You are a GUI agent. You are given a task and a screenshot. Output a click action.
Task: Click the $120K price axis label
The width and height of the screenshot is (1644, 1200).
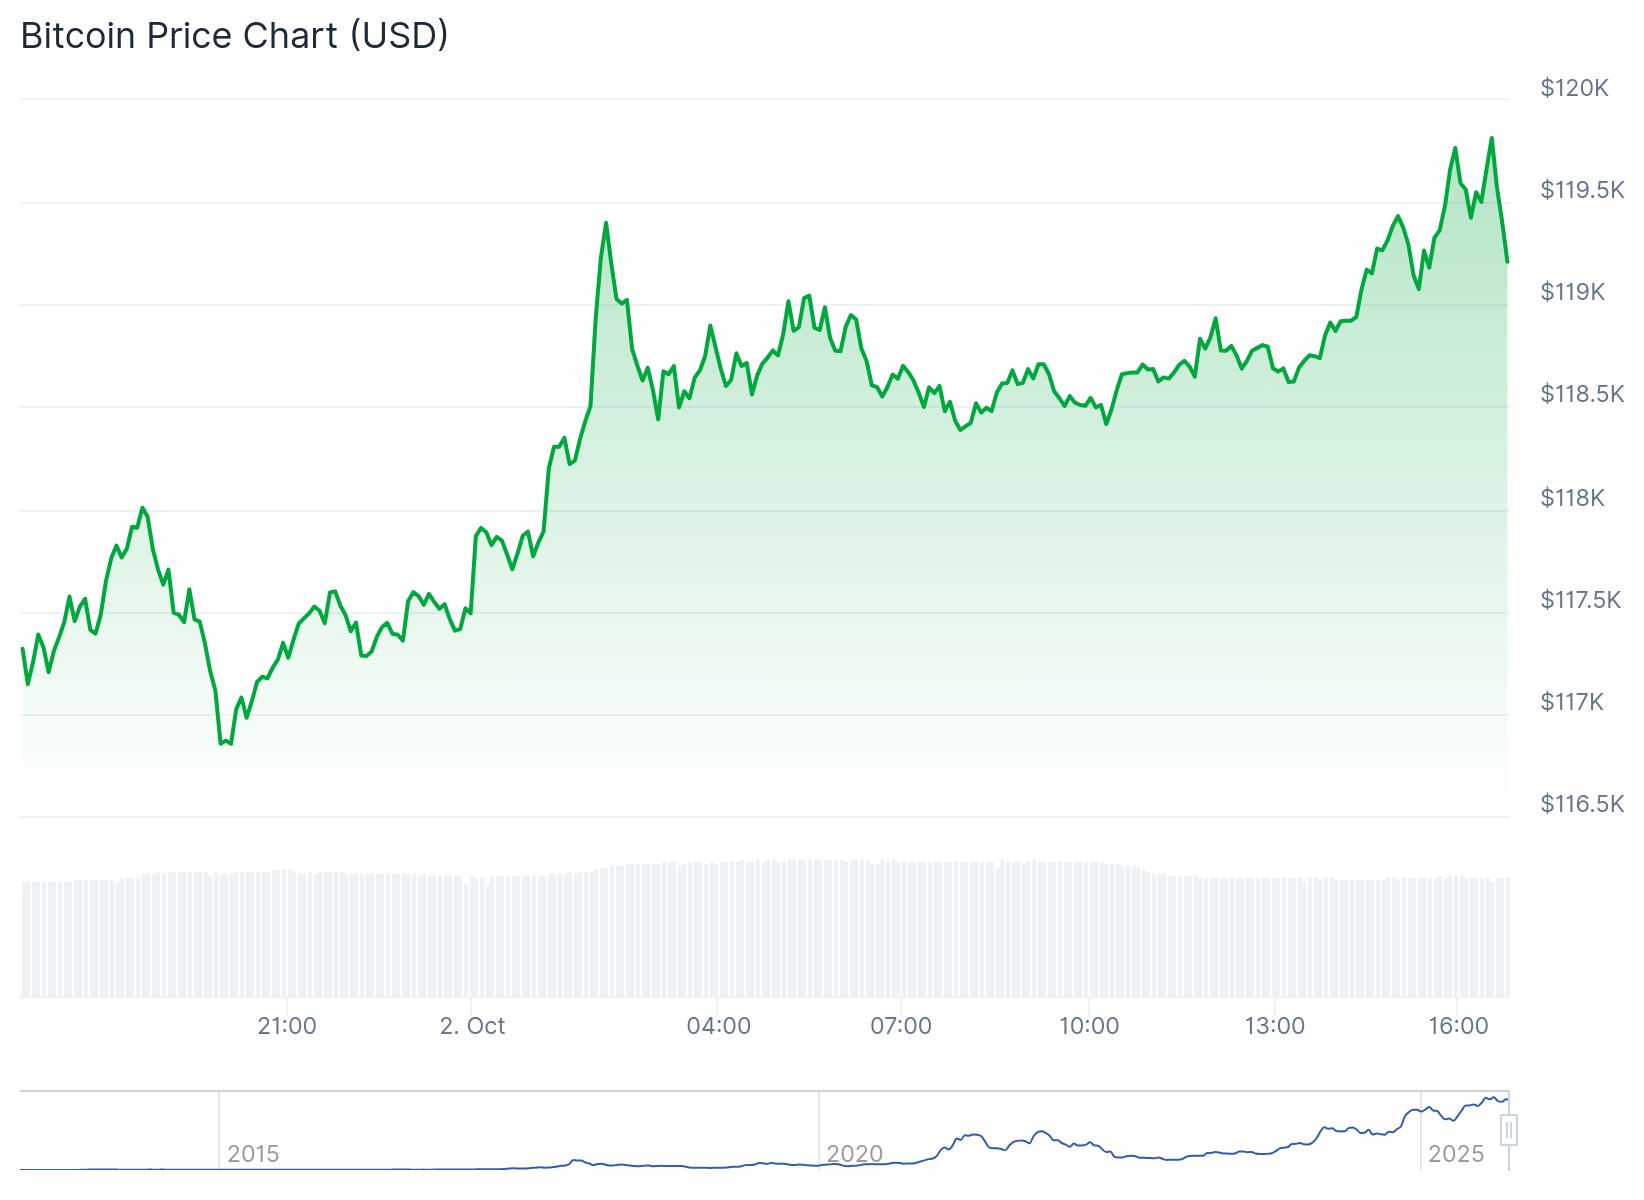(x=1574, y=88)
